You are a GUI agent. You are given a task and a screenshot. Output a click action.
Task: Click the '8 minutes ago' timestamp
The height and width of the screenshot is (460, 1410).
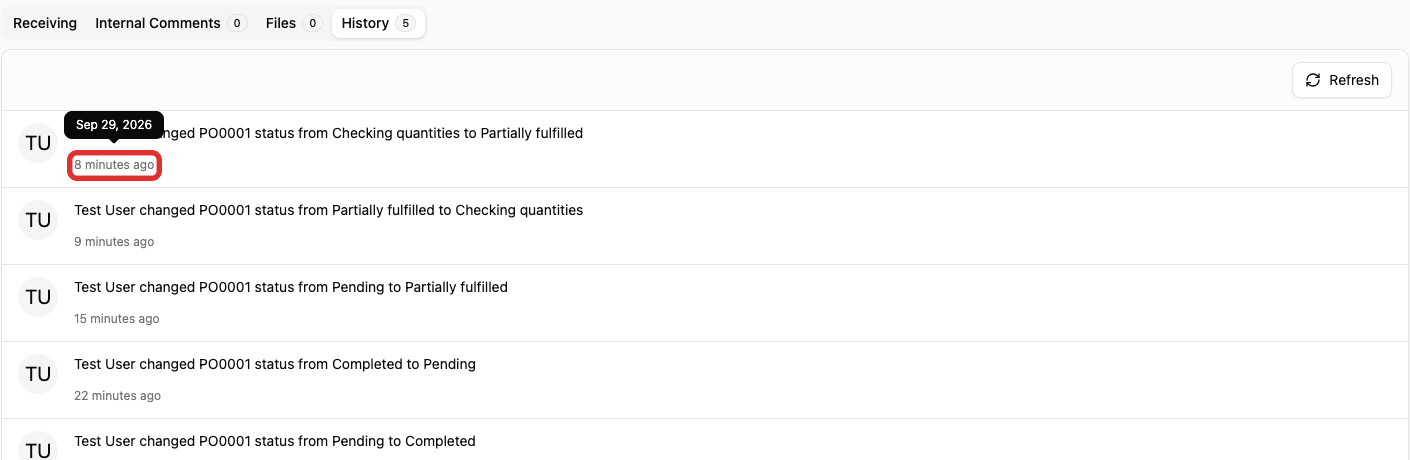(114, 165)
